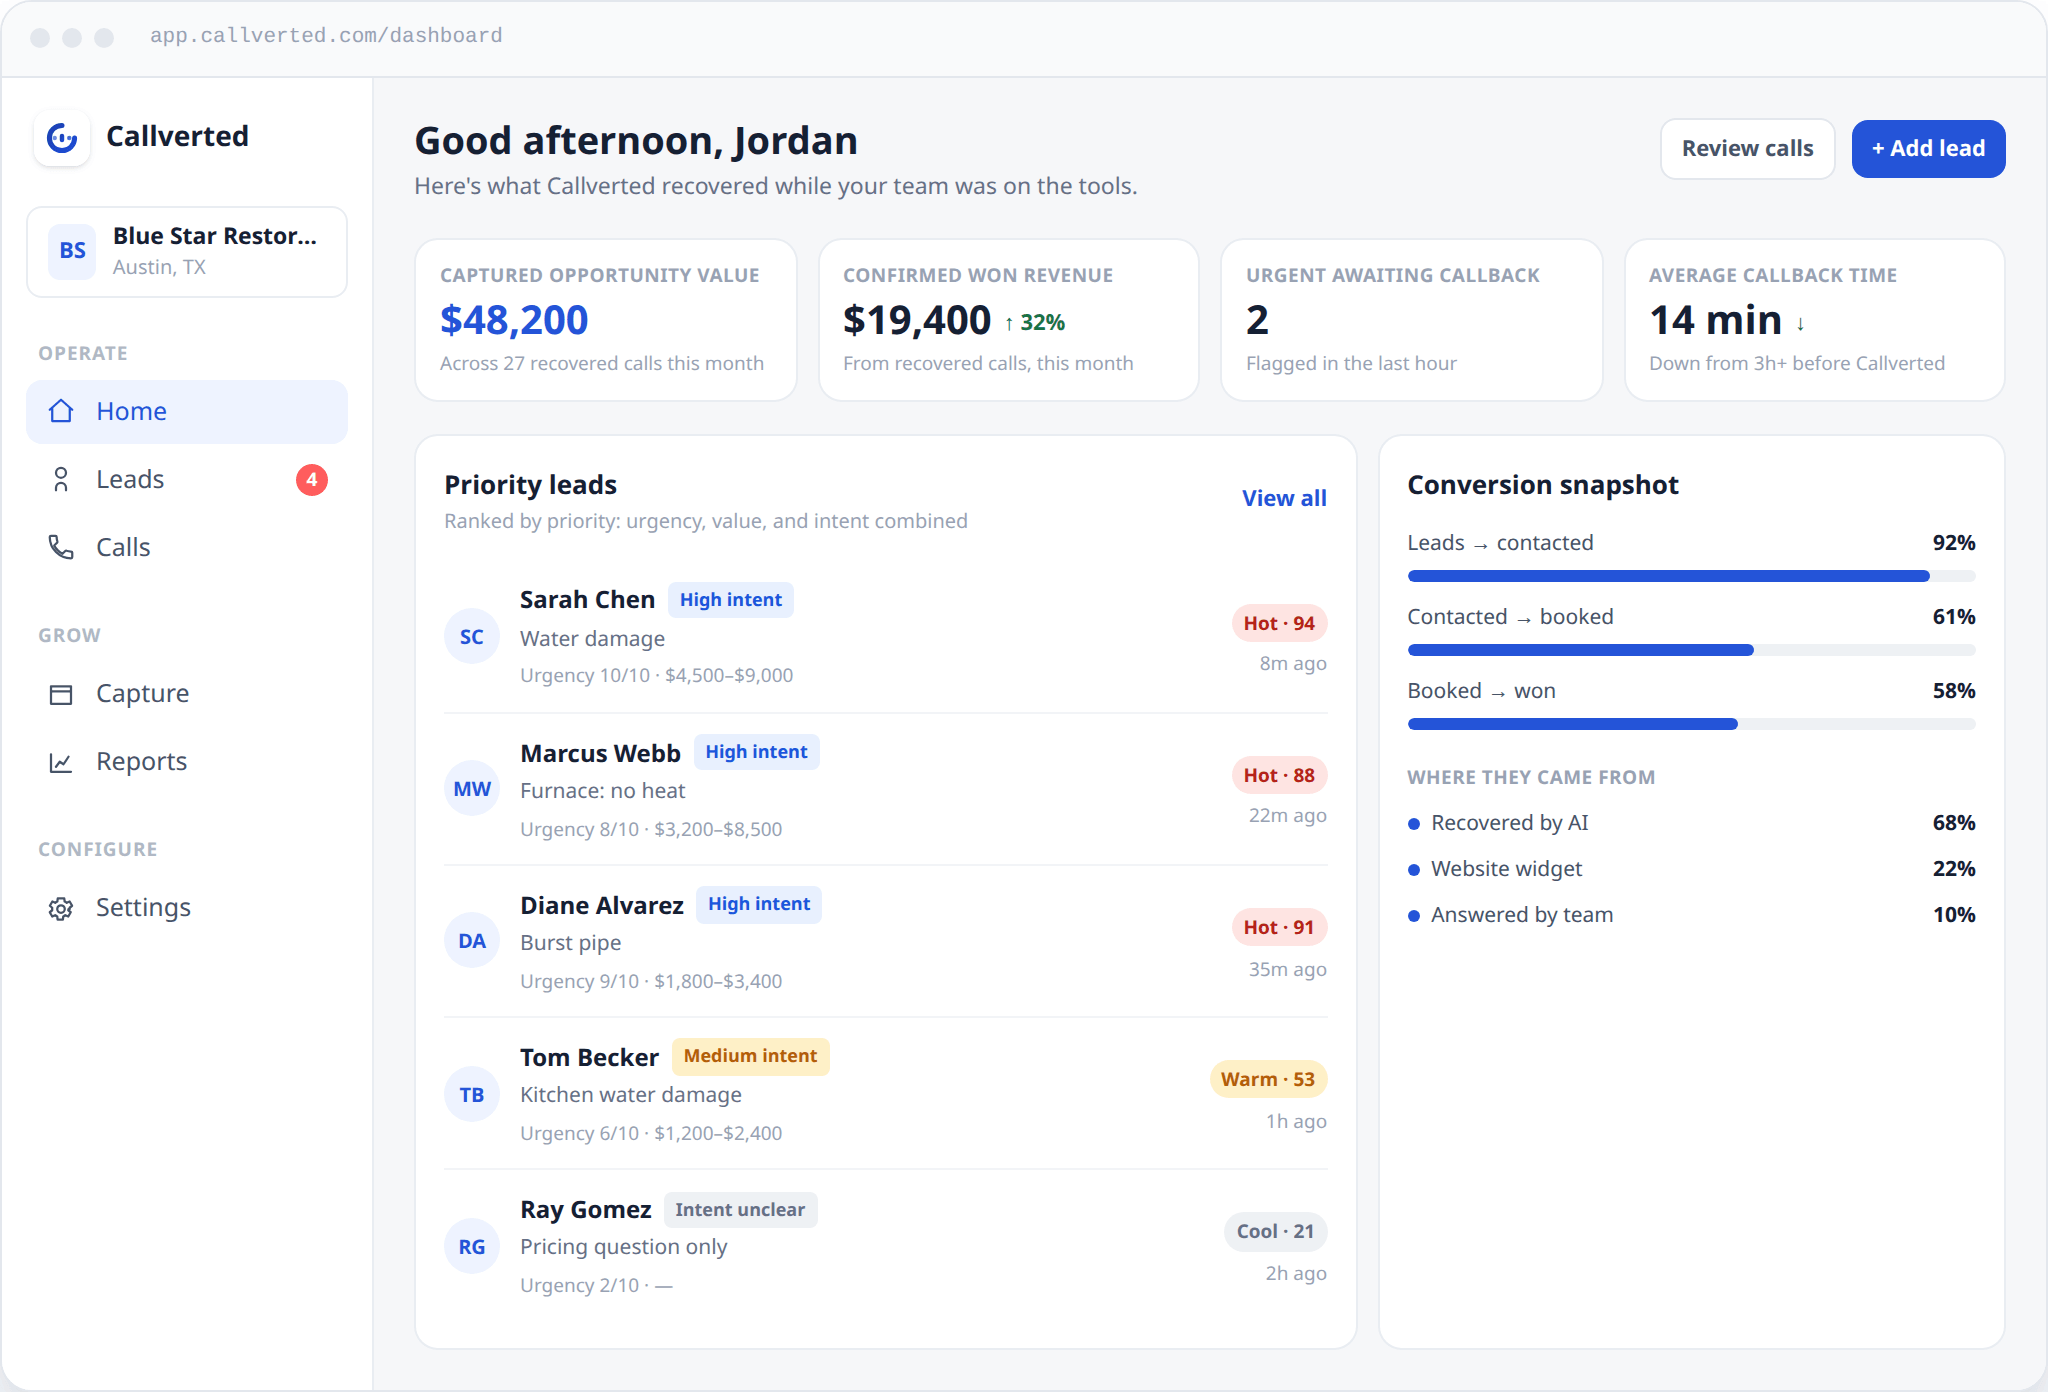Open the Confirmed Won Revenue card
2048x1392 pixels.
[x=1009, y=320]
